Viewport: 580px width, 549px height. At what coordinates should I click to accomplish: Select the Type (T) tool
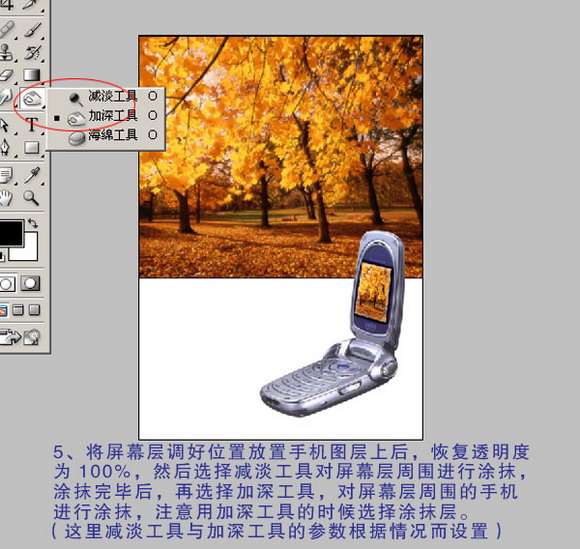click(x=32, y=124)
